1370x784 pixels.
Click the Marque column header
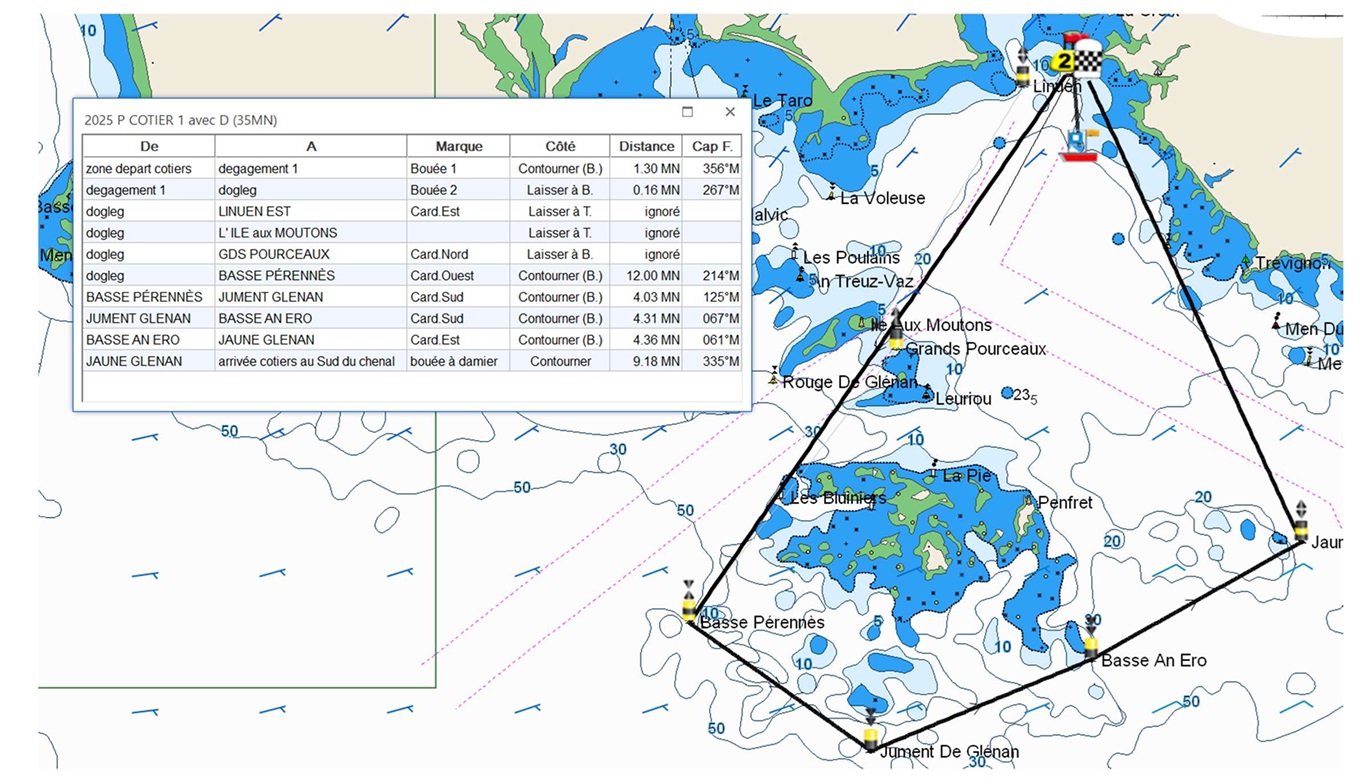tap(459, 146)
